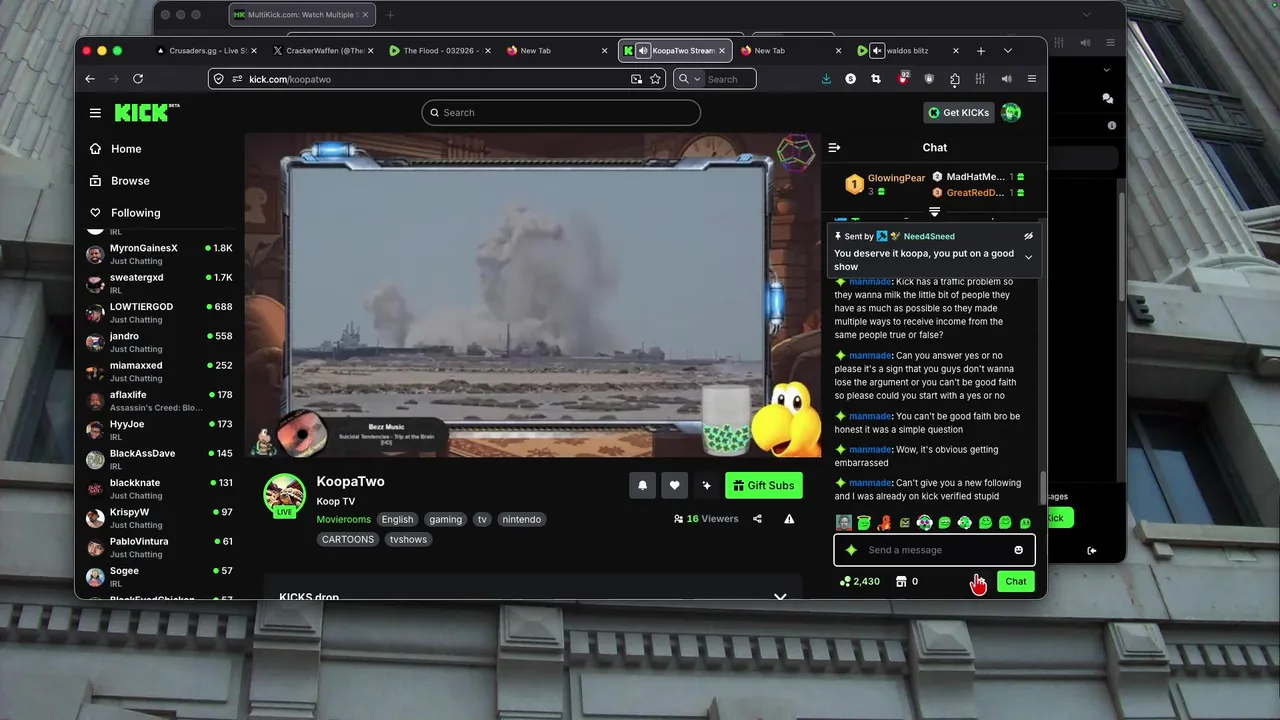Open LOWTIERGOD channel in sidebar
This screenshot has width=1280, height=720.
[x=160, y=313]
